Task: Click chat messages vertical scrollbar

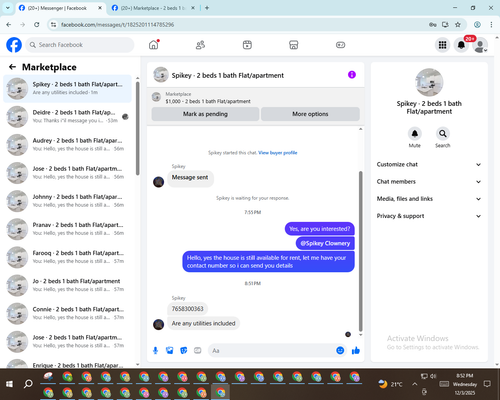Action: pos(360,252)
